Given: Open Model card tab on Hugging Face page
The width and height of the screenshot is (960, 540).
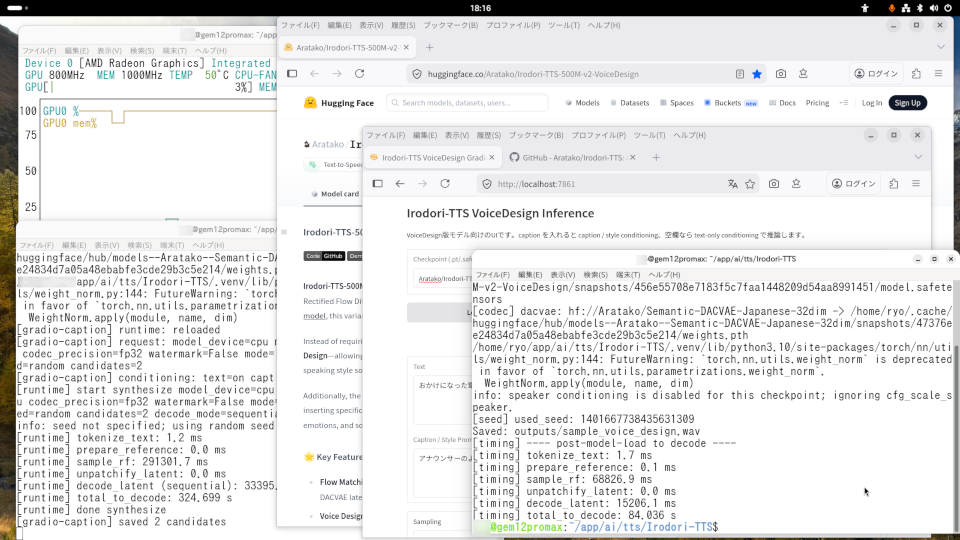Looking at the screenshot, I should [335, 194].
